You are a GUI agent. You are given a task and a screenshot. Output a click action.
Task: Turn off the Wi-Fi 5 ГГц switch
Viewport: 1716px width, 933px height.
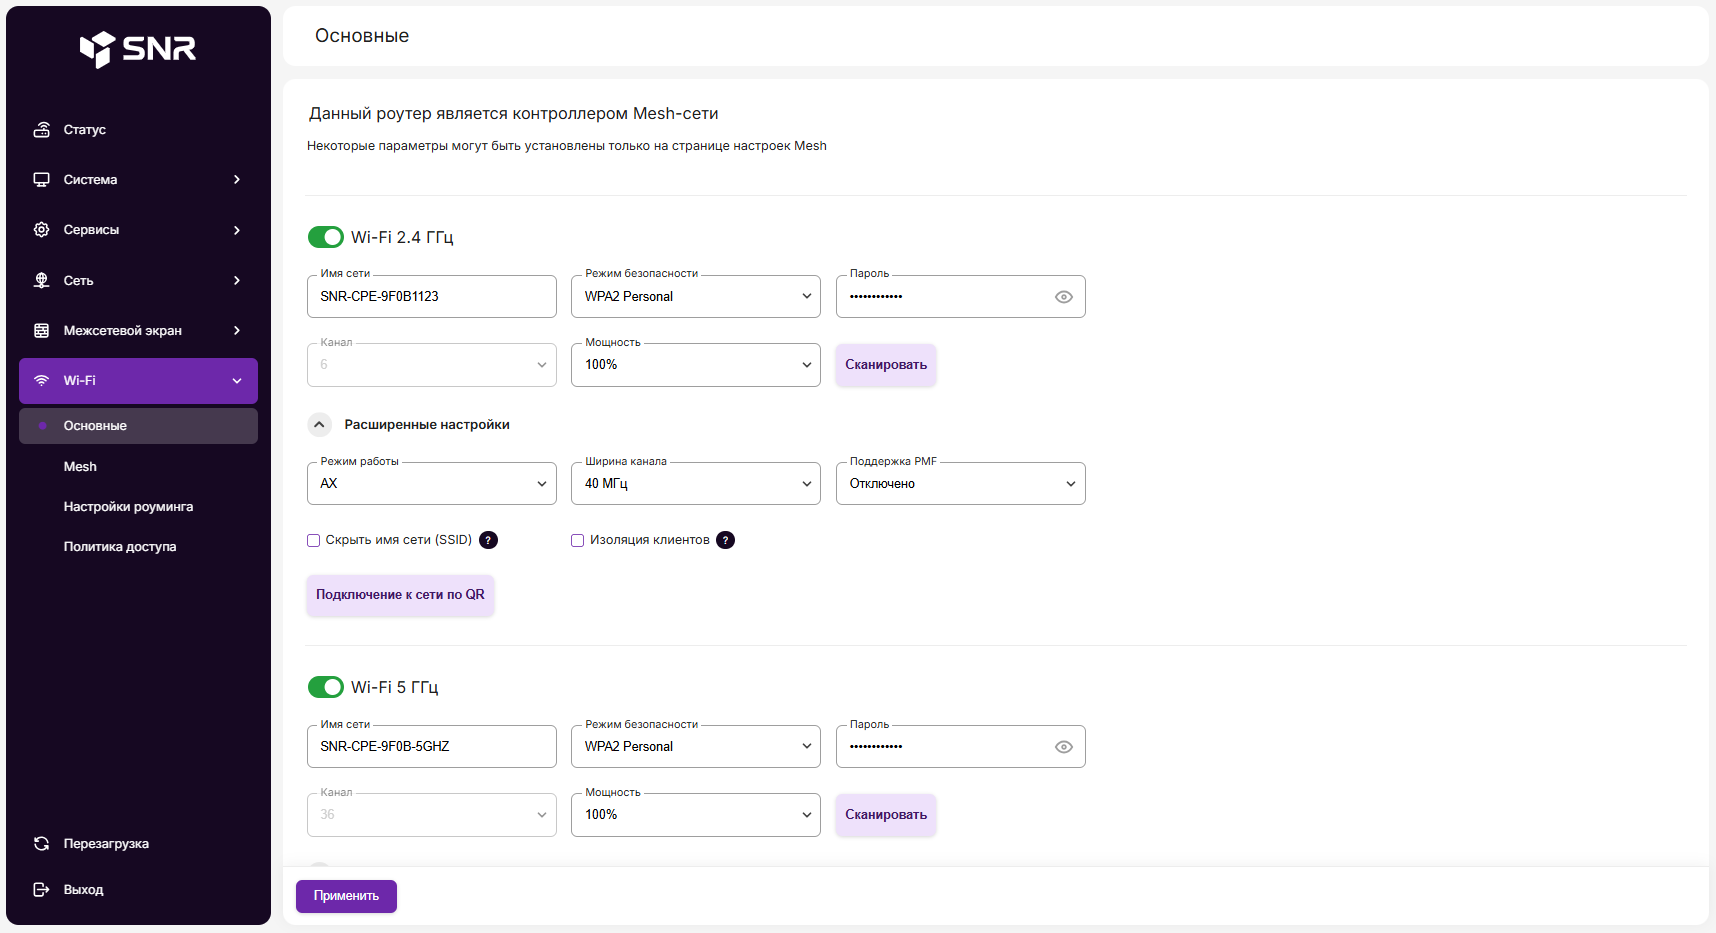(x=325, y=687)
